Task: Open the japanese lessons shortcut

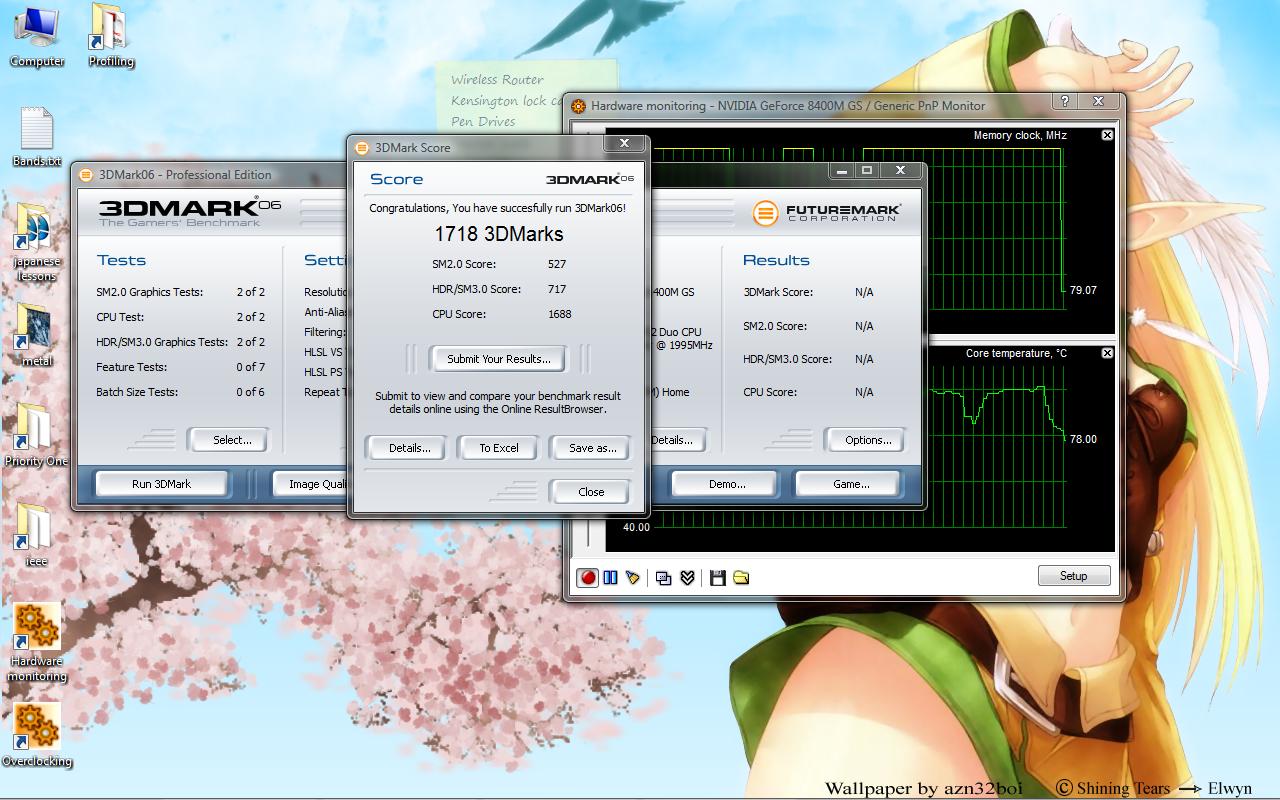Action: click(x=37, y=242)
